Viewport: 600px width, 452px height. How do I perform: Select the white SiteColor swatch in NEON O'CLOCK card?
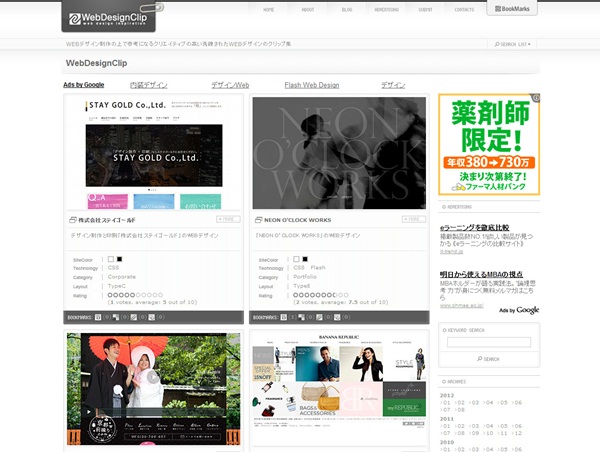(x=296, y=259)
